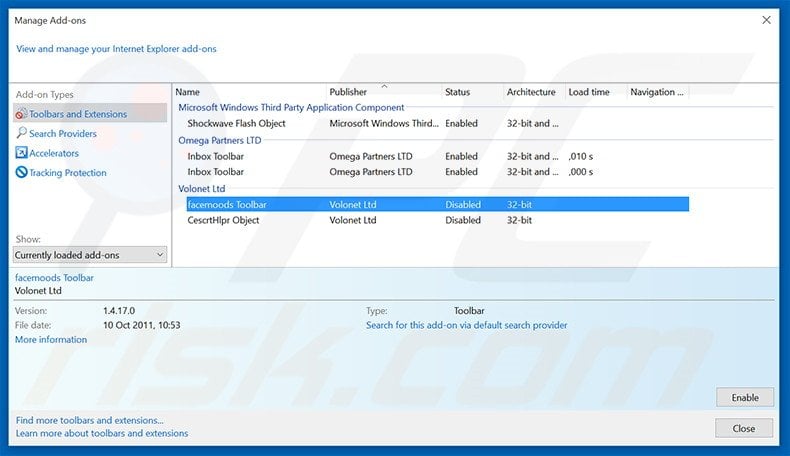The width and height of the screenshot is (790, 456).
Task: Select the CescrtHlpr Object add-on
Action: (437, 220)
